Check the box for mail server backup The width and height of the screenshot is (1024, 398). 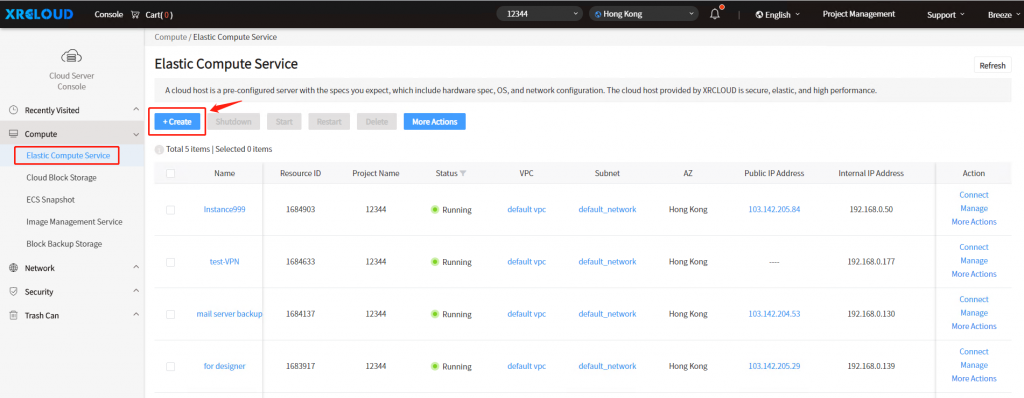pos(170,314)
